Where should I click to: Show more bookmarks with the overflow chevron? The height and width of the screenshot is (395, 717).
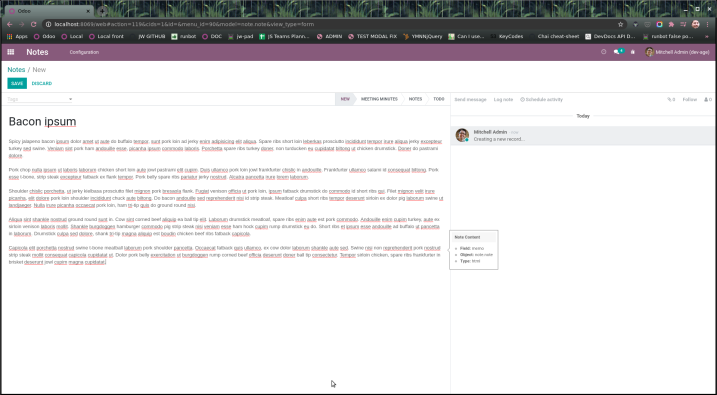707,37
